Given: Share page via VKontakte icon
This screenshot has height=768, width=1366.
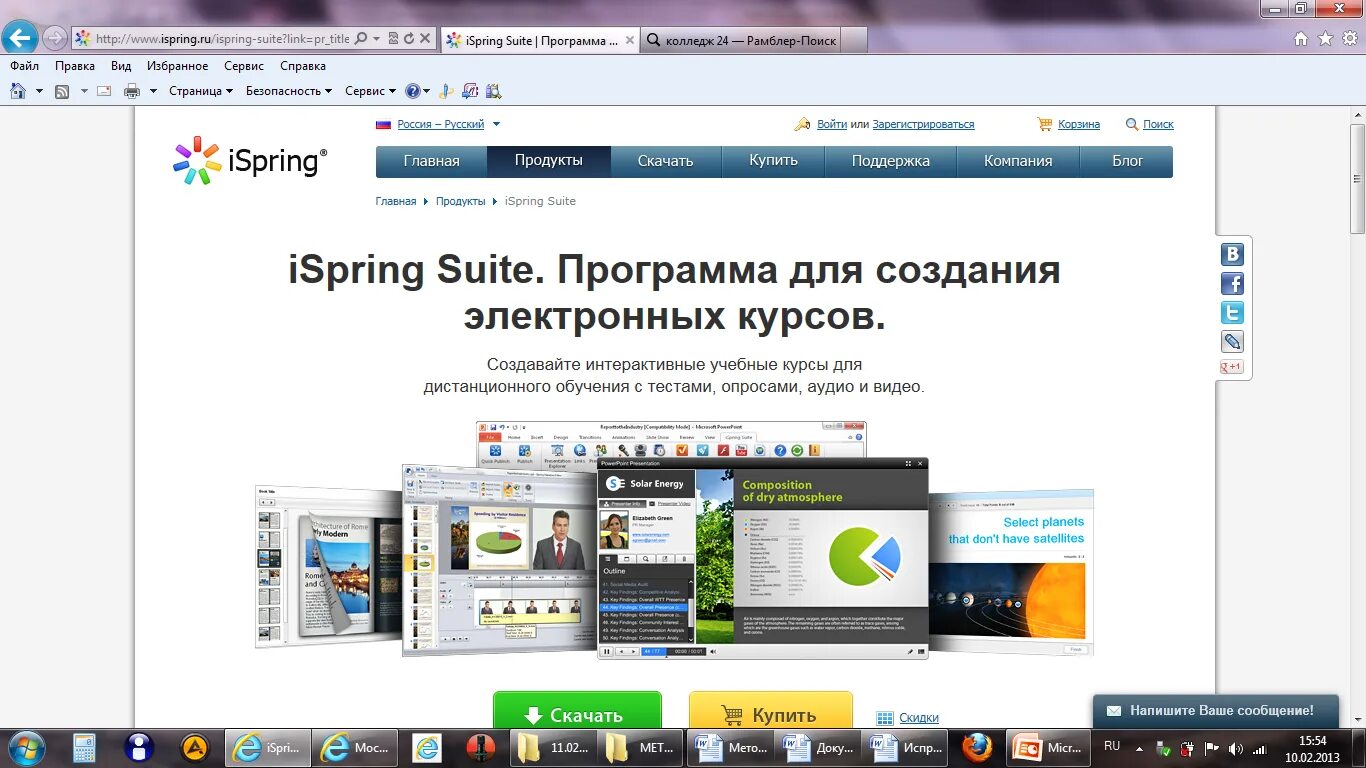Looking at the screenshot, I should (1233, 254).
